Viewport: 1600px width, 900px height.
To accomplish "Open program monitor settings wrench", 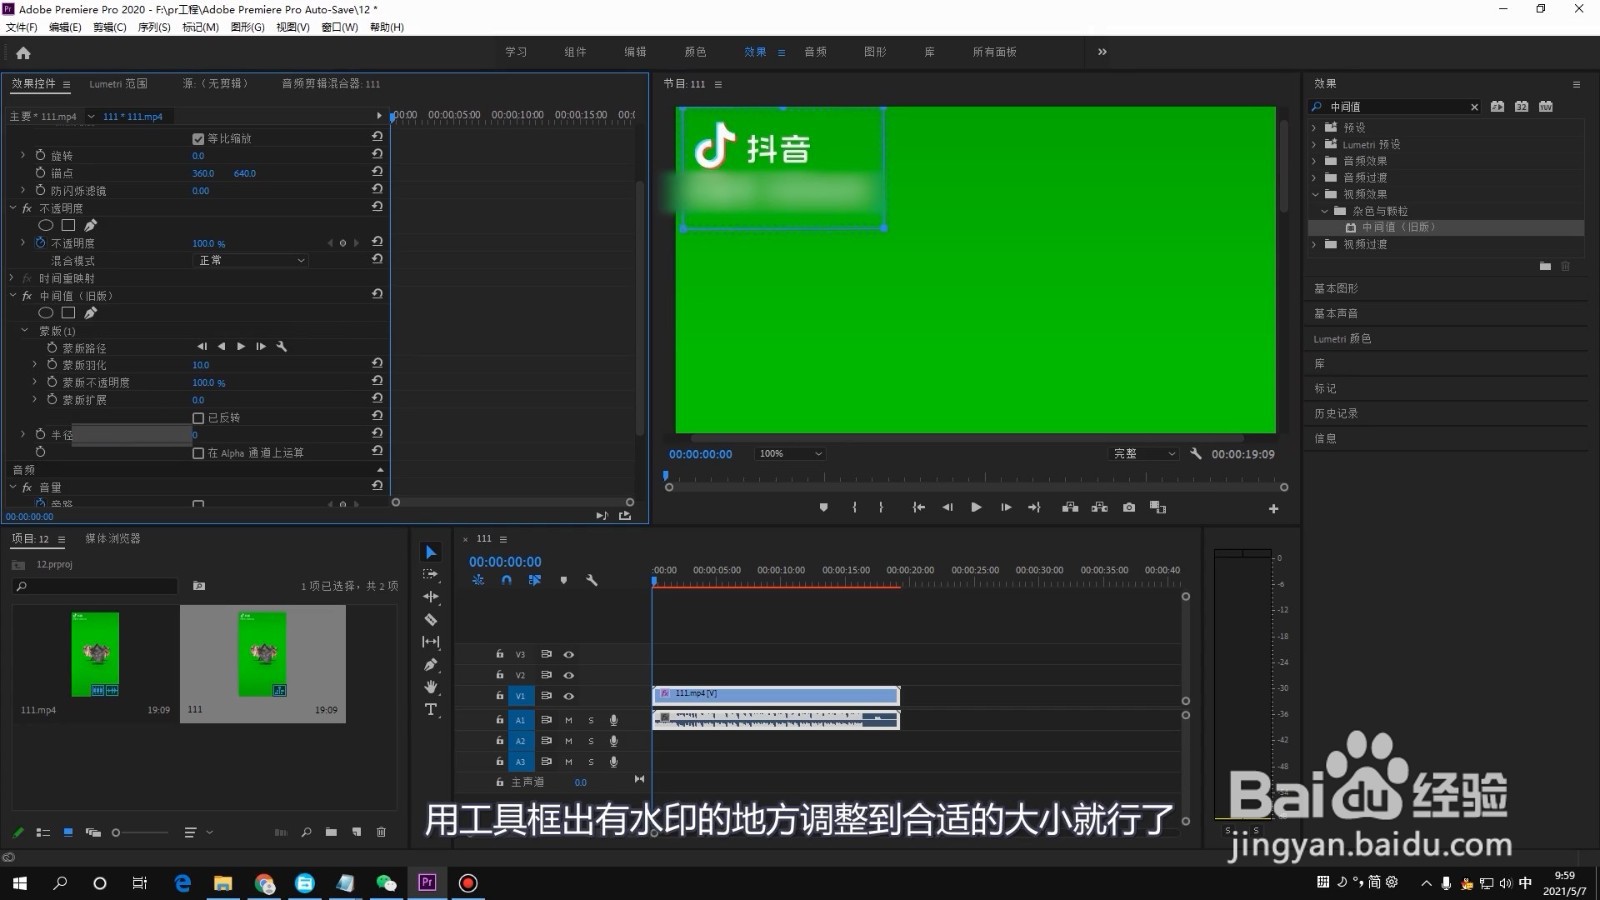I will click(x=1196, y=454).
